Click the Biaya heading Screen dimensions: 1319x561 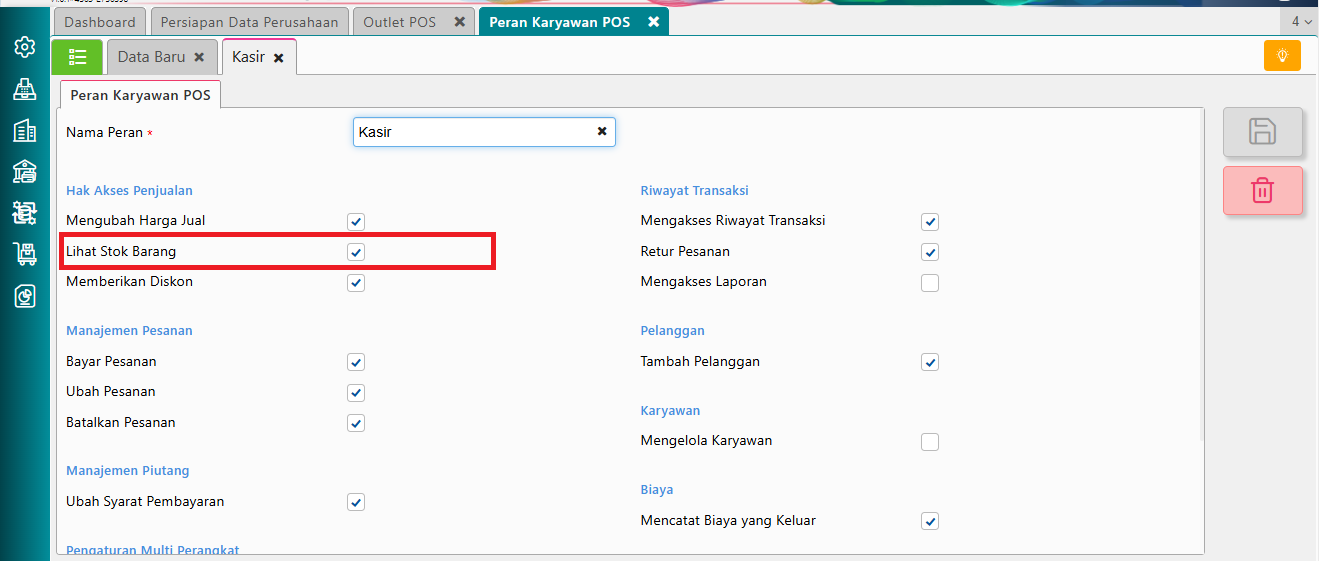657,489
